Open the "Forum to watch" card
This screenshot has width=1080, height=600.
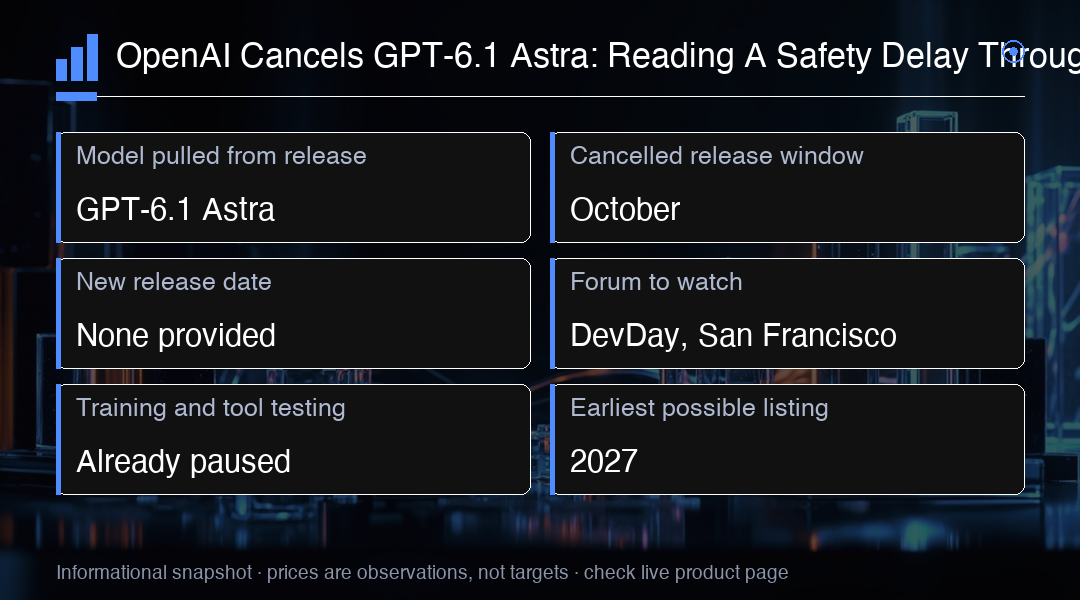click(787, 313)
